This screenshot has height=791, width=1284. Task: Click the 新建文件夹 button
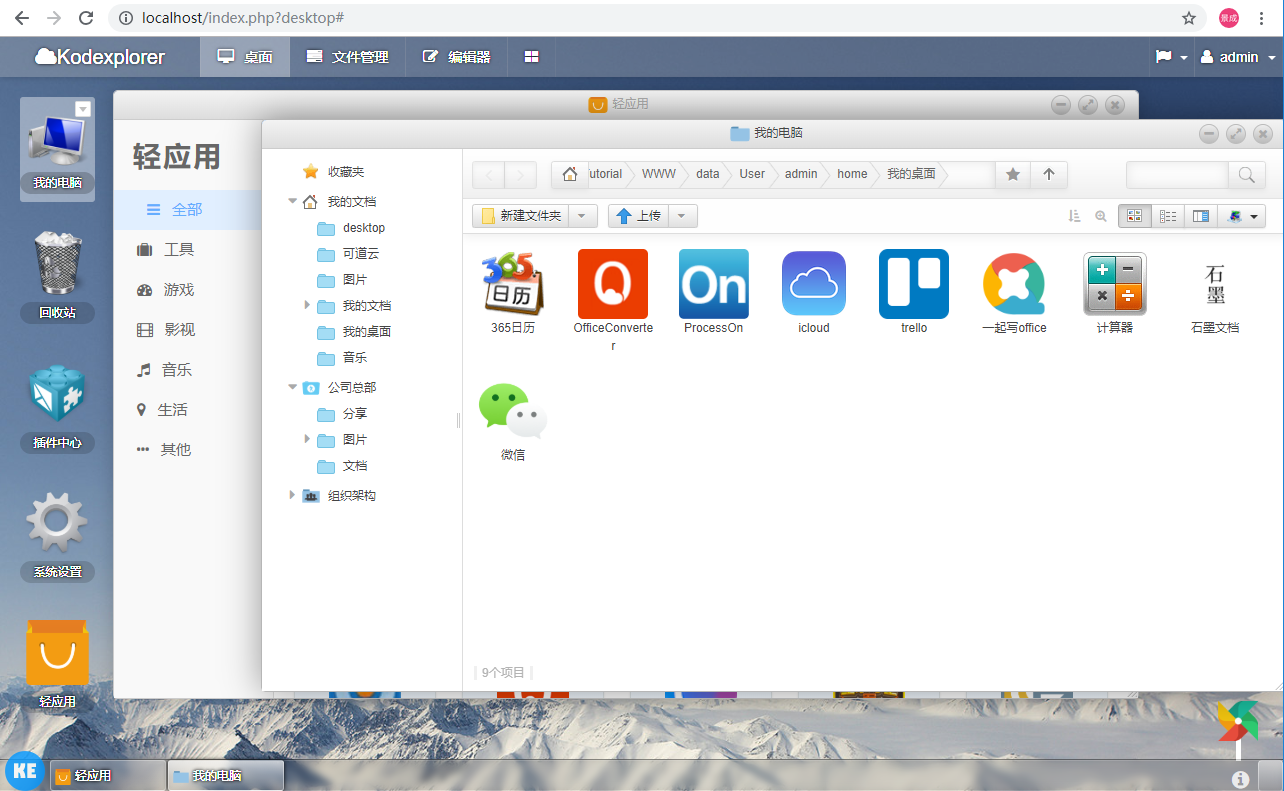[521, 216]
